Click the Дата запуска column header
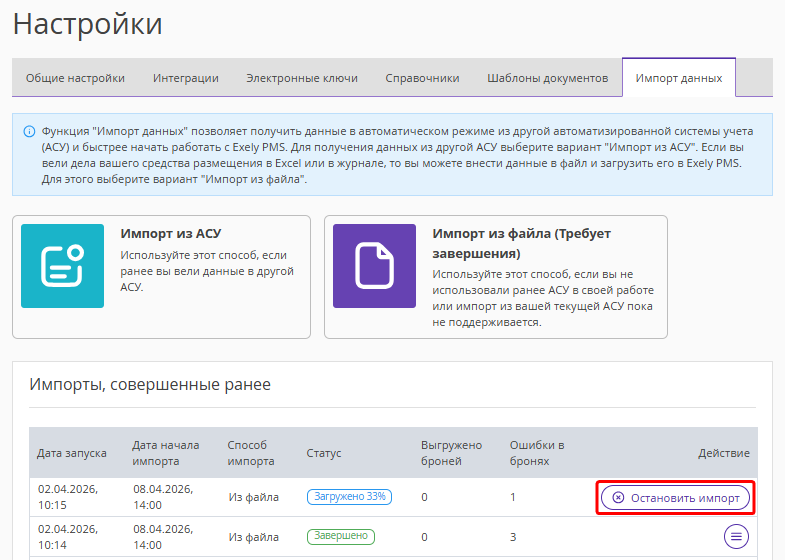 click(x=72, y=453)
